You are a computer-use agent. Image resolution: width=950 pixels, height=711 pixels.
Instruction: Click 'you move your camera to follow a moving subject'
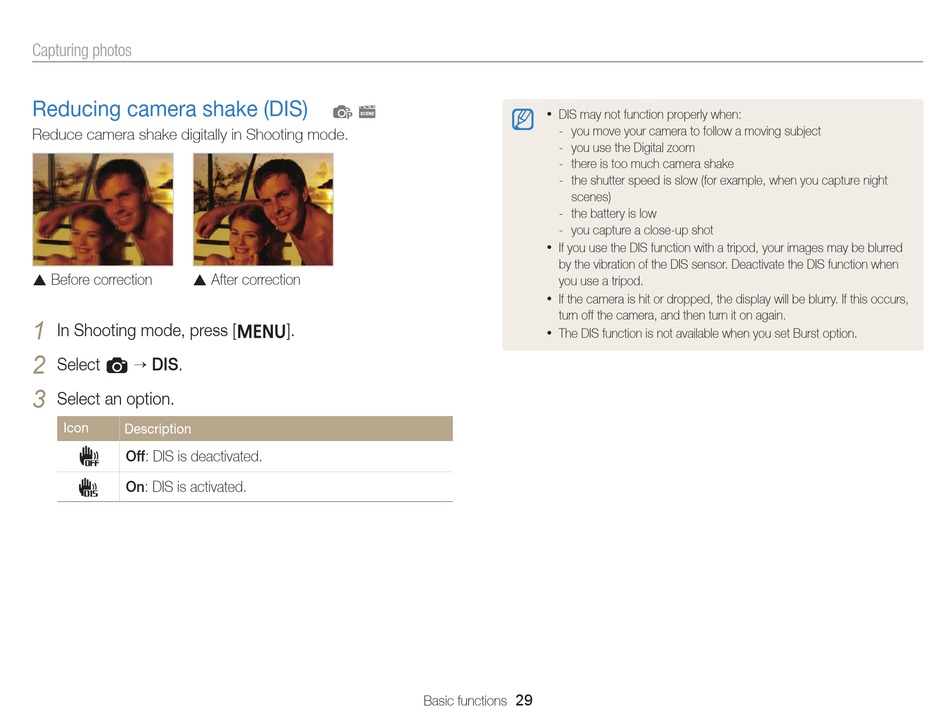click(696, 131)
